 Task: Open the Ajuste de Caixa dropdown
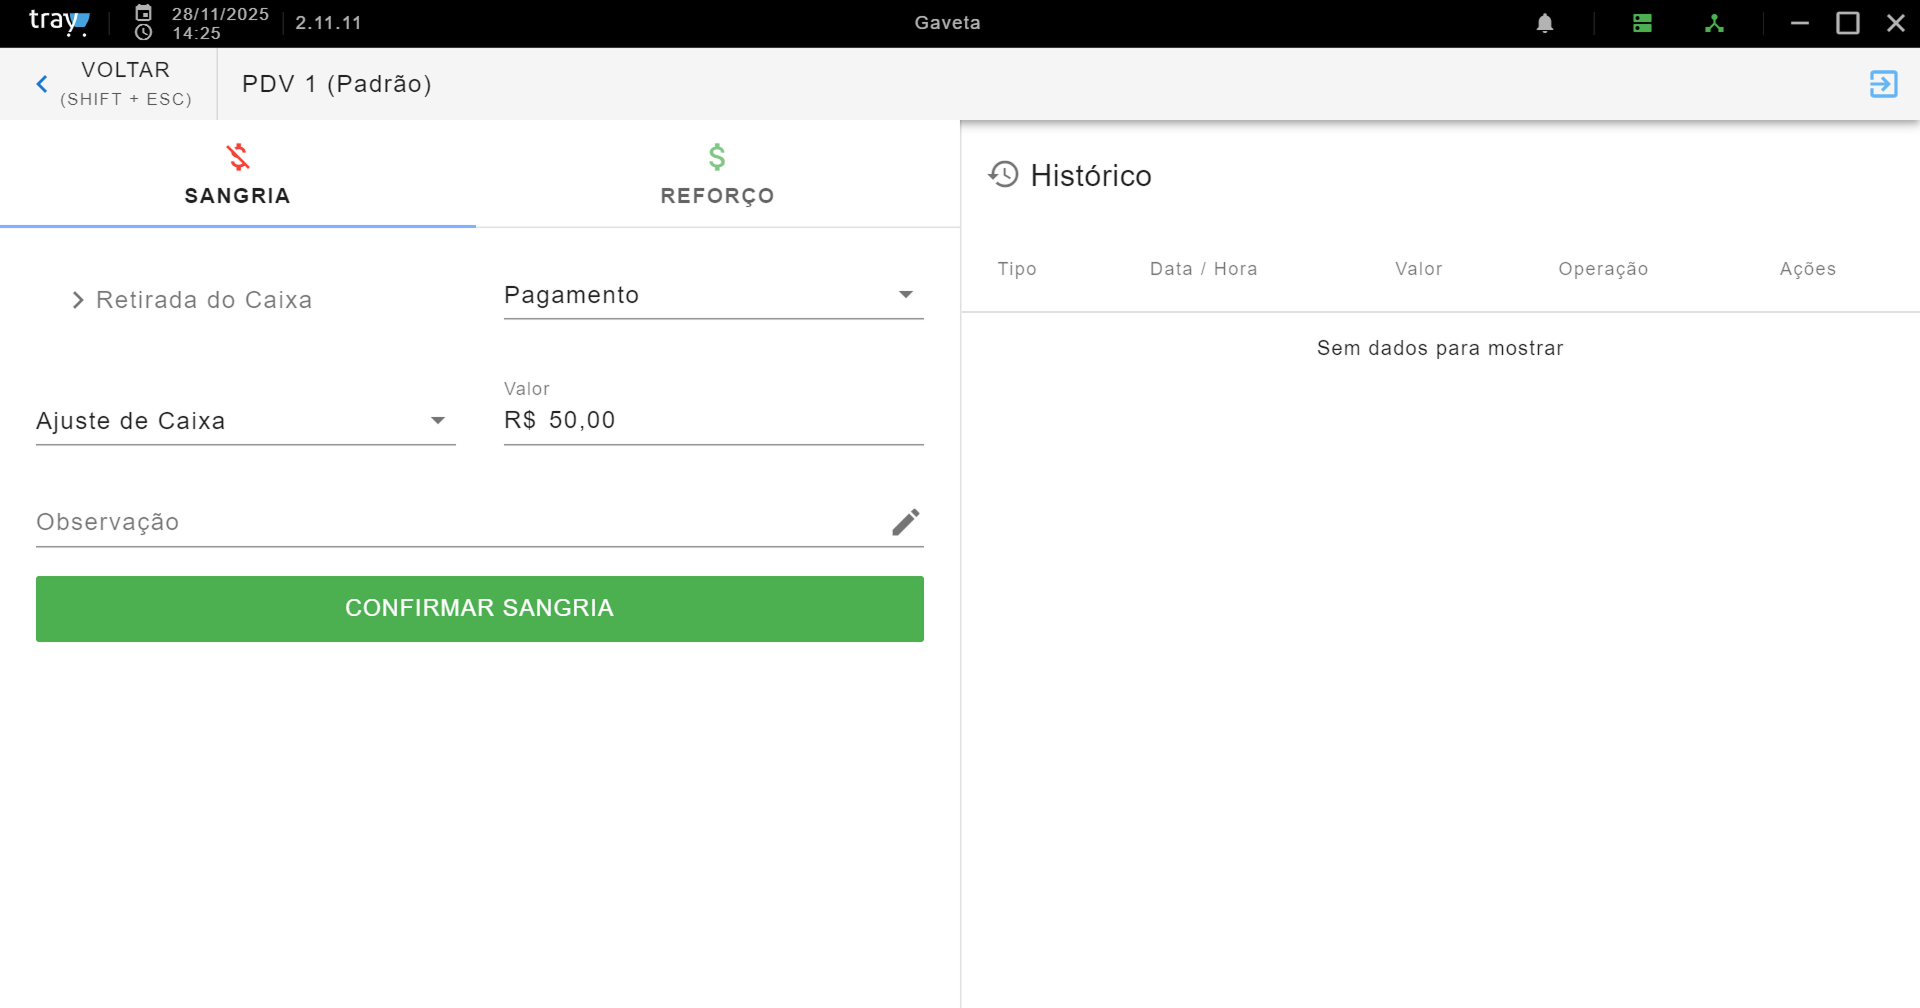coord(246,421)
